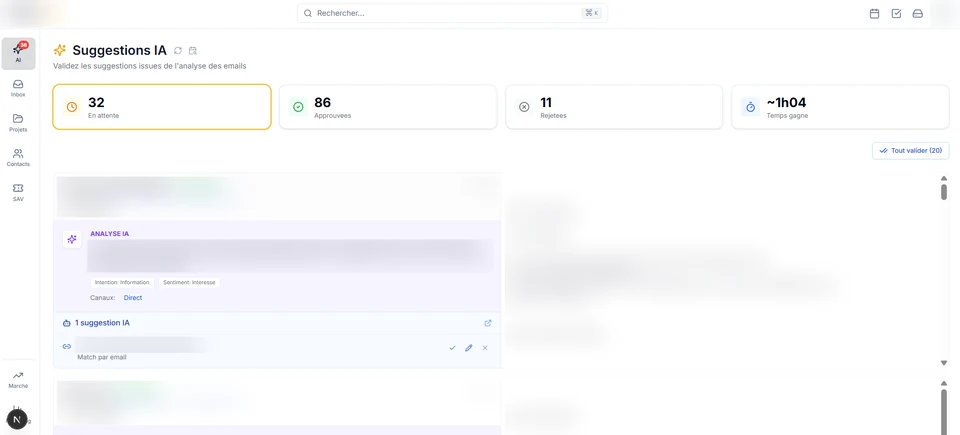Click the Suggestions IA page title
Screen dimensions: 960x435
coord(119,50)
